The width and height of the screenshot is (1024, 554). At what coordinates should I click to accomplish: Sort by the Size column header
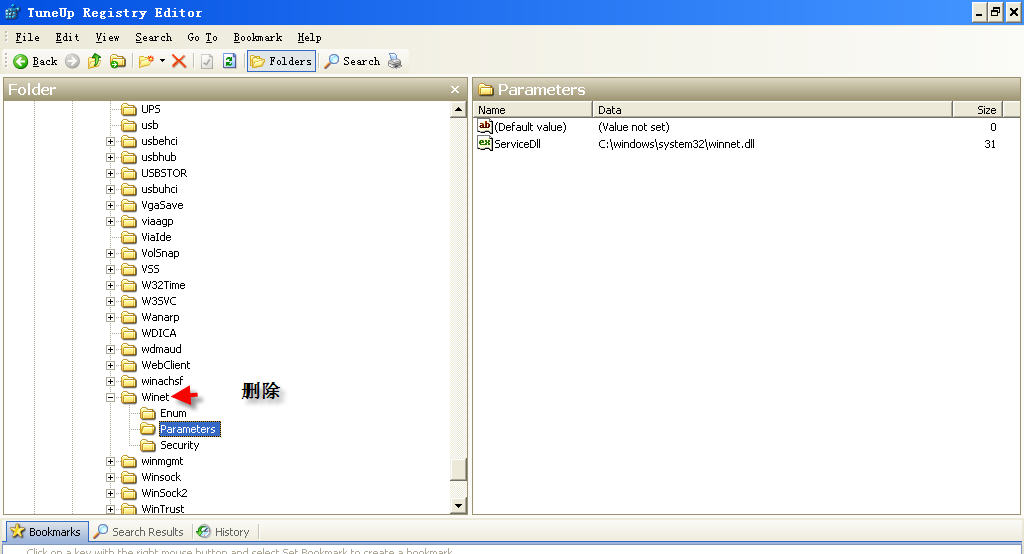(x=978, y=110)
